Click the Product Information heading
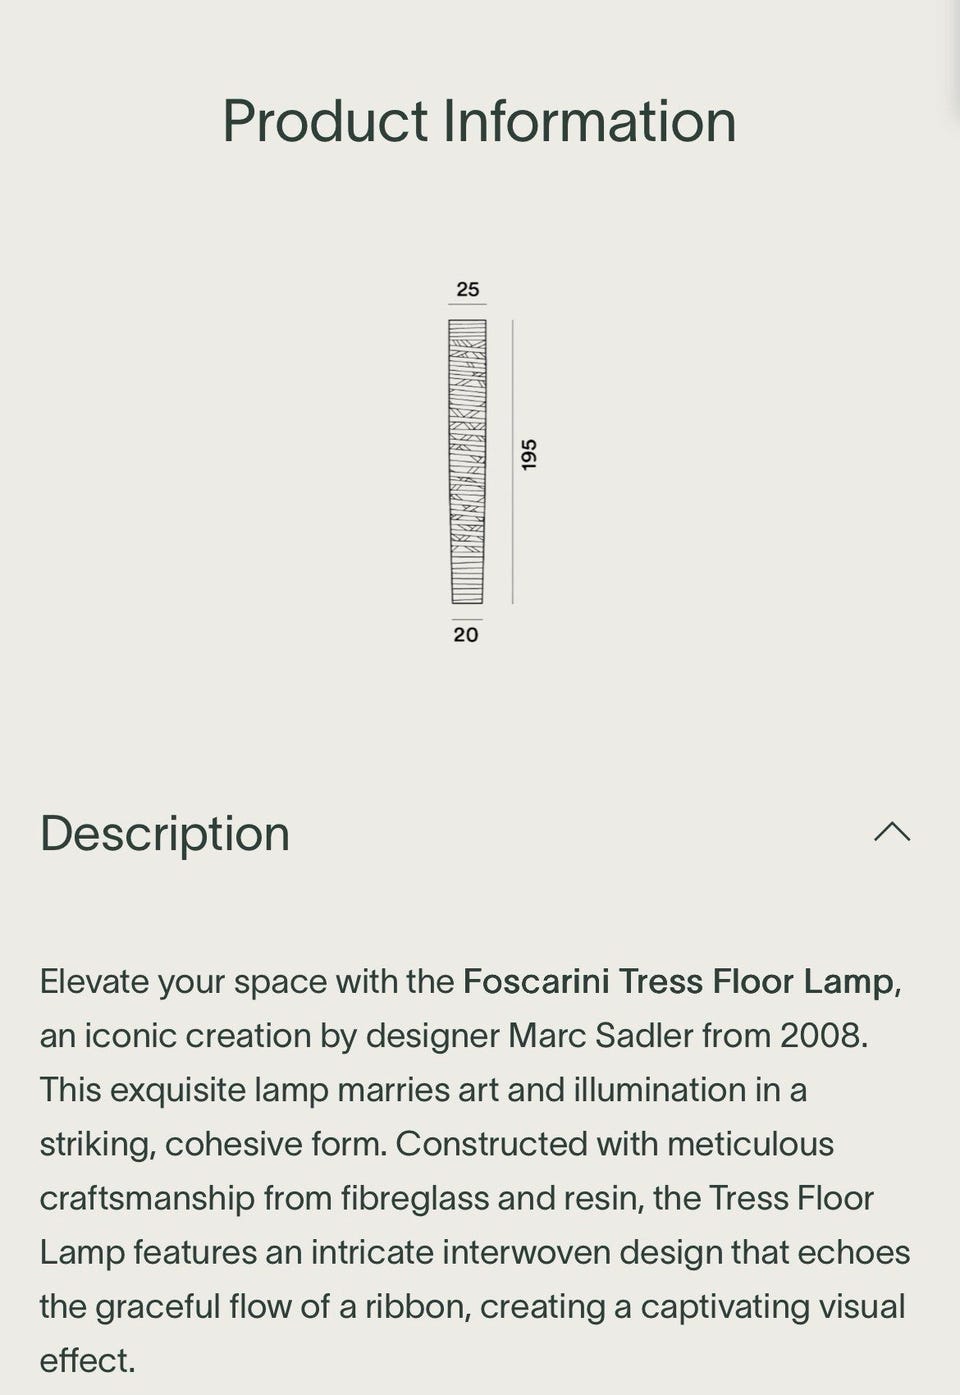Screen dimensions: 960x1395 tap(479, 121)
